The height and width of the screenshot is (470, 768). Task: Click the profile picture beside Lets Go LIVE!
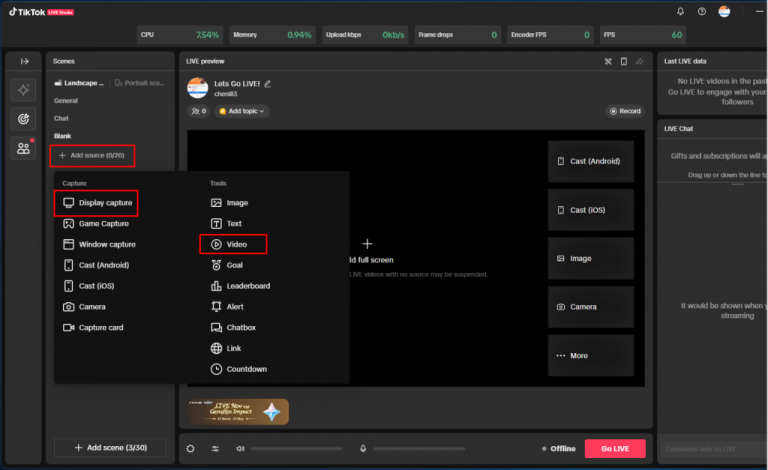[198, 88]
